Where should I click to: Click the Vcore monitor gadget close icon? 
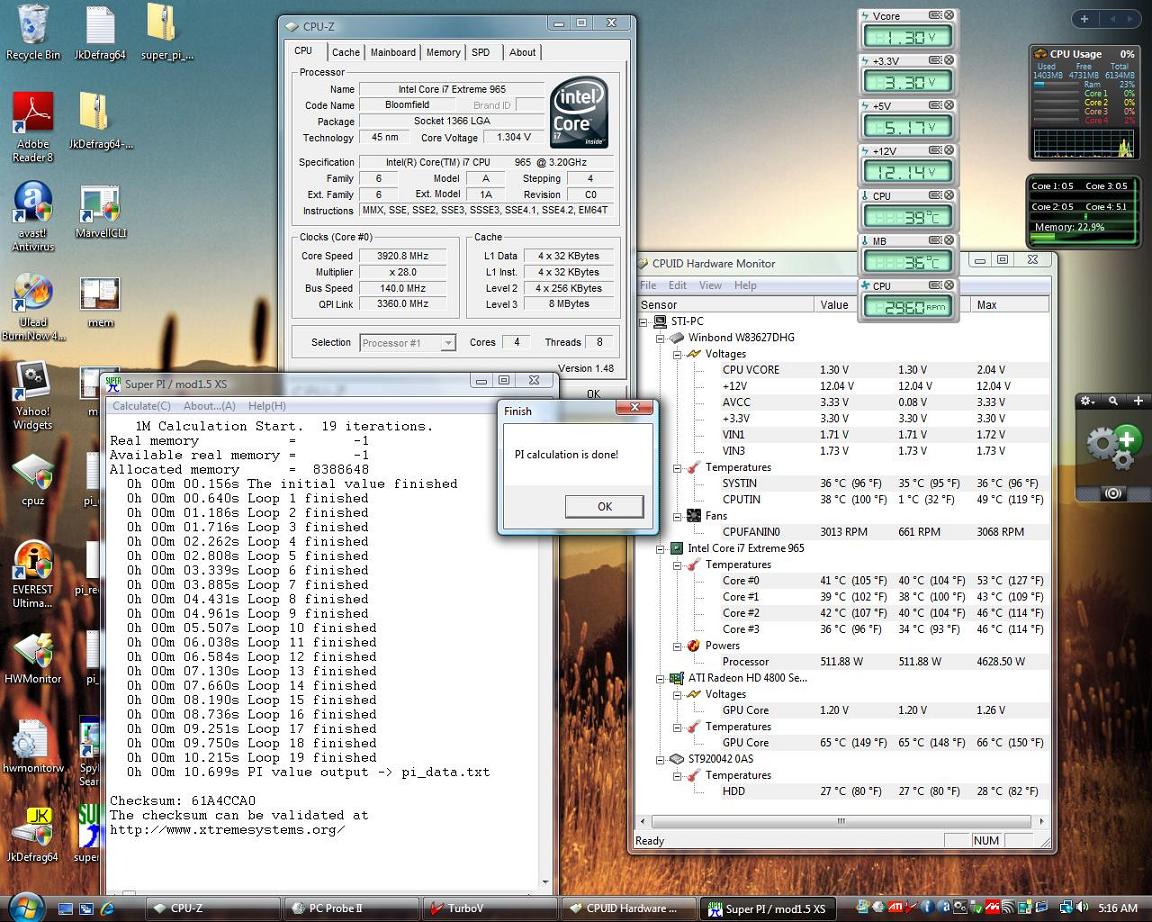click(x=949, y=15)
